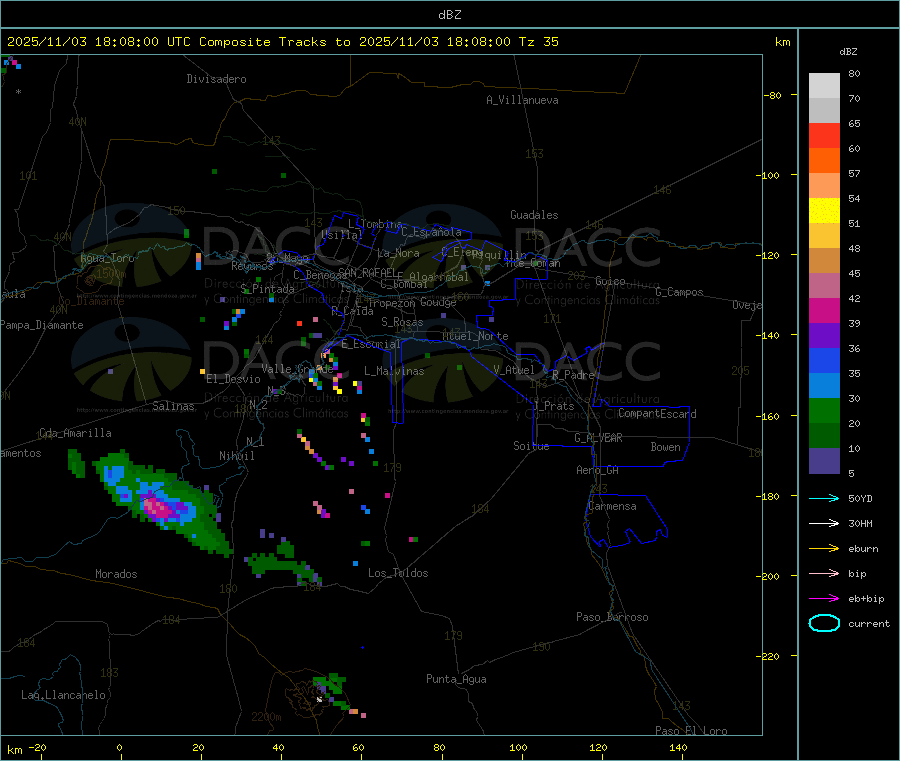Click the Soitue map label
The height and width of the screenshot is (761, 900).
click(x=531, y=446)
